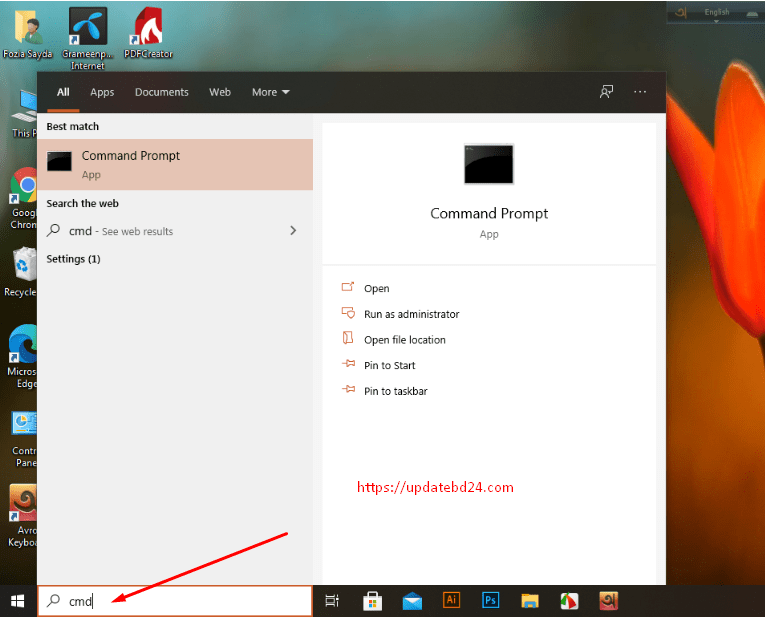Viewport: 765px width, 622px height.
Task: Open the three-dot options menu in the search panel
Action: 640,92
